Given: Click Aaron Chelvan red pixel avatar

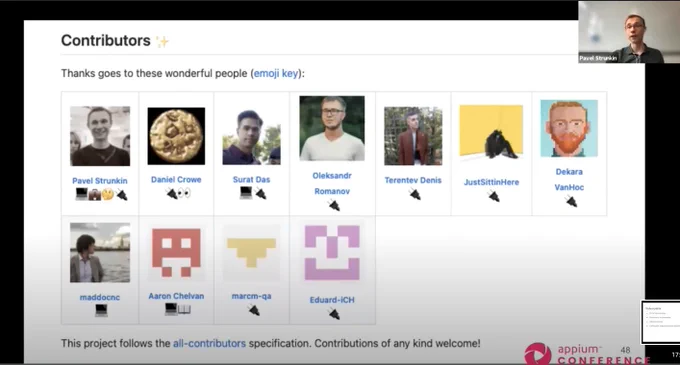Looking at the screenshot, I should click(x=176, y=252).
